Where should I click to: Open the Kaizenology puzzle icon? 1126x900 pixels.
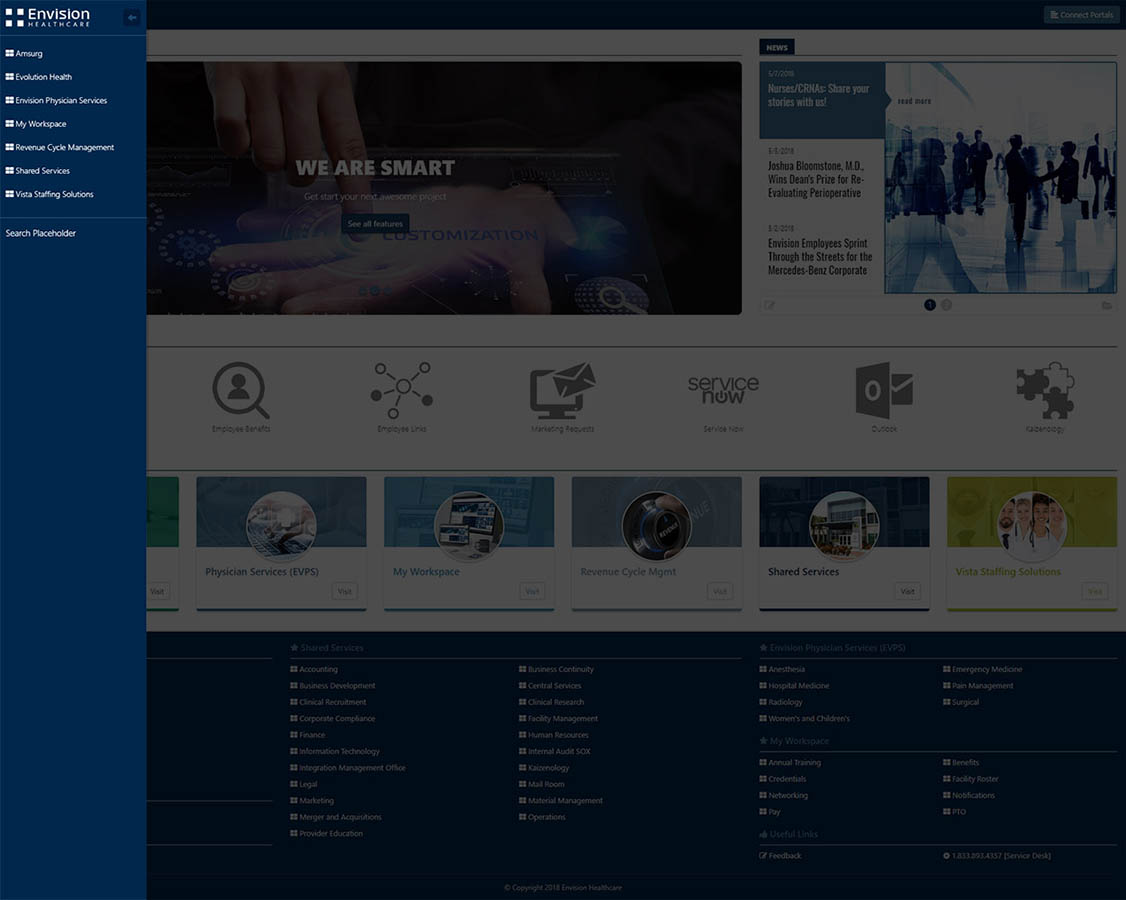[x=1045, y=390]
